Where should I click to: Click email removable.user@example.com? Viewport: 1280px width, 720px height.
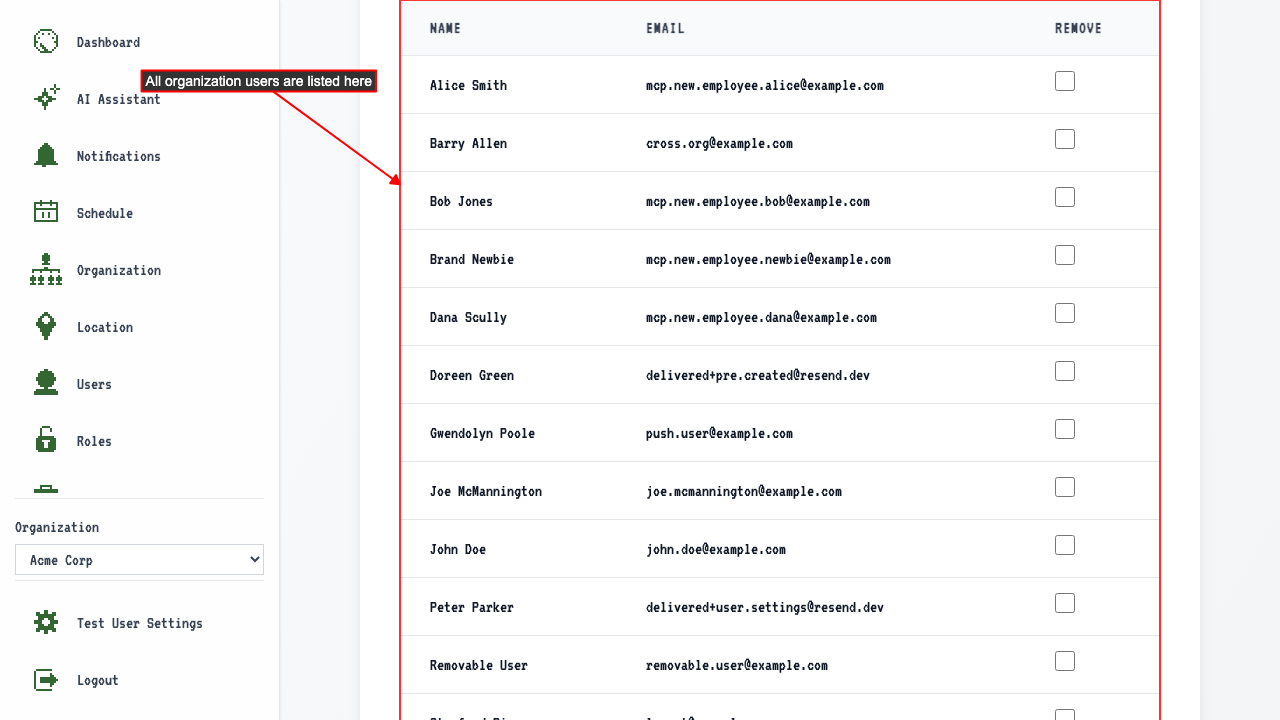click(x=737, y=665)
